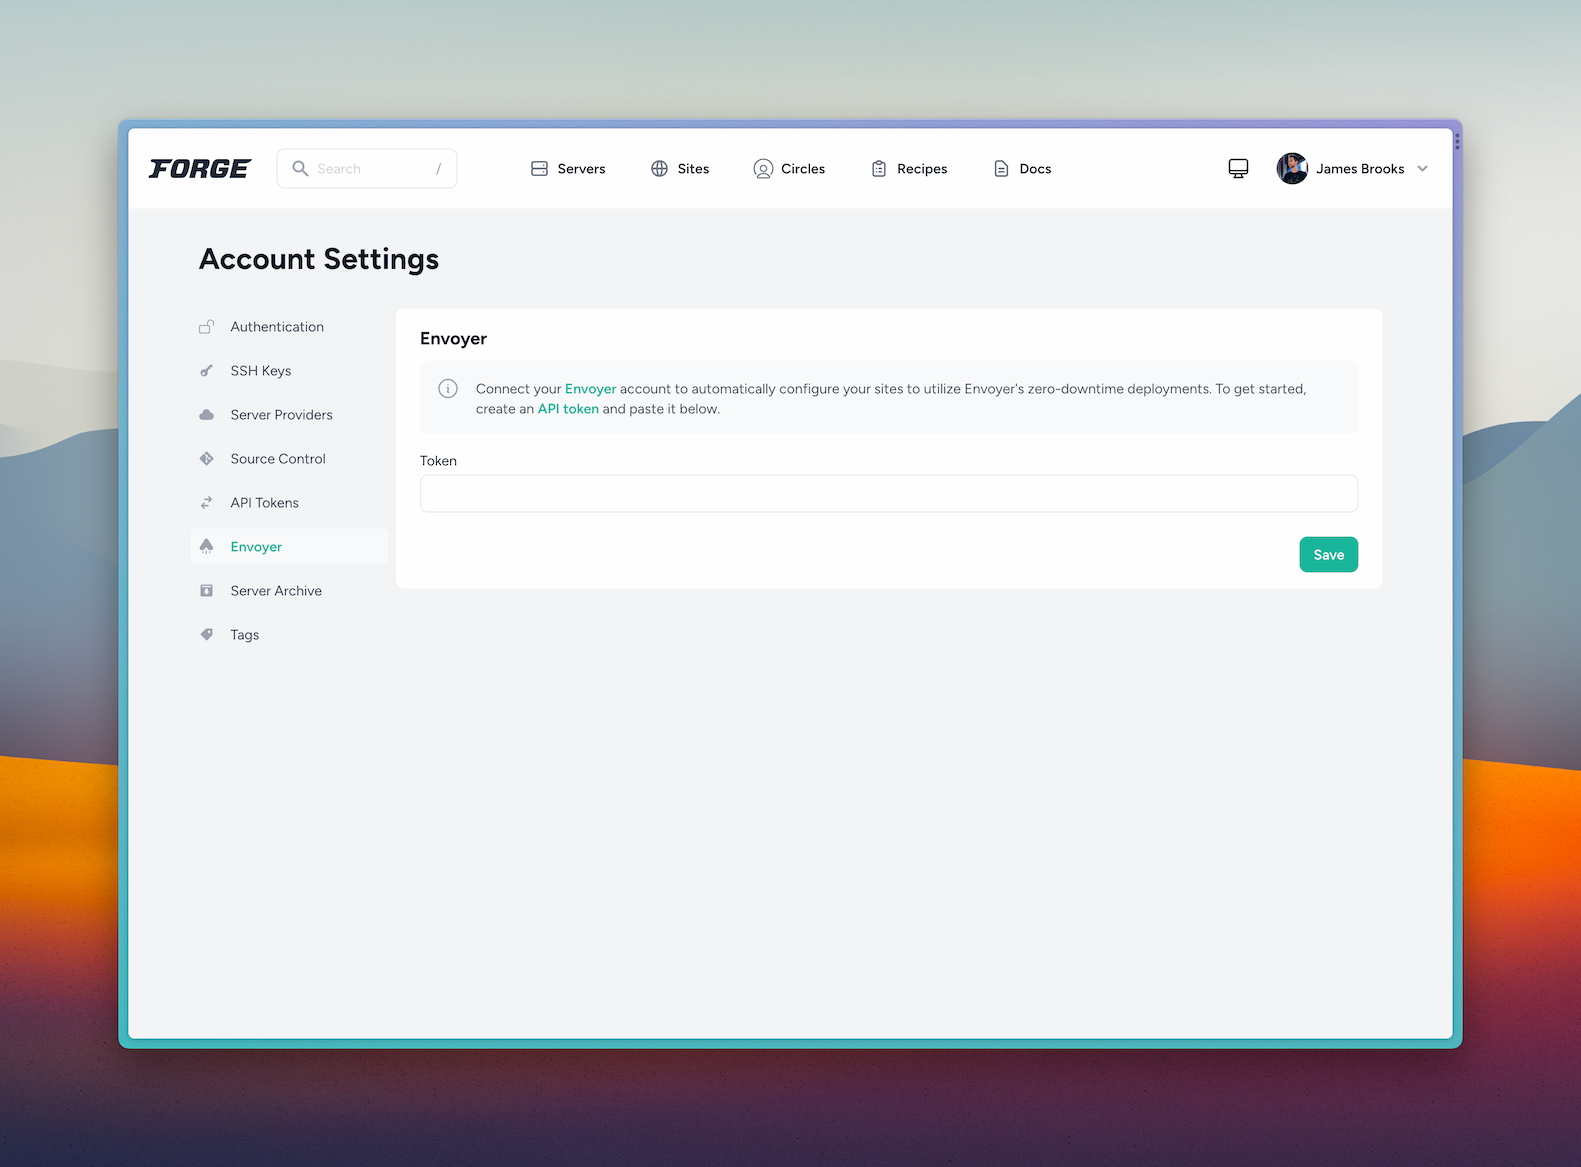Click the SSH Keys key icon
This screenshot has height=1167, width=1581.
click(206, 370)
